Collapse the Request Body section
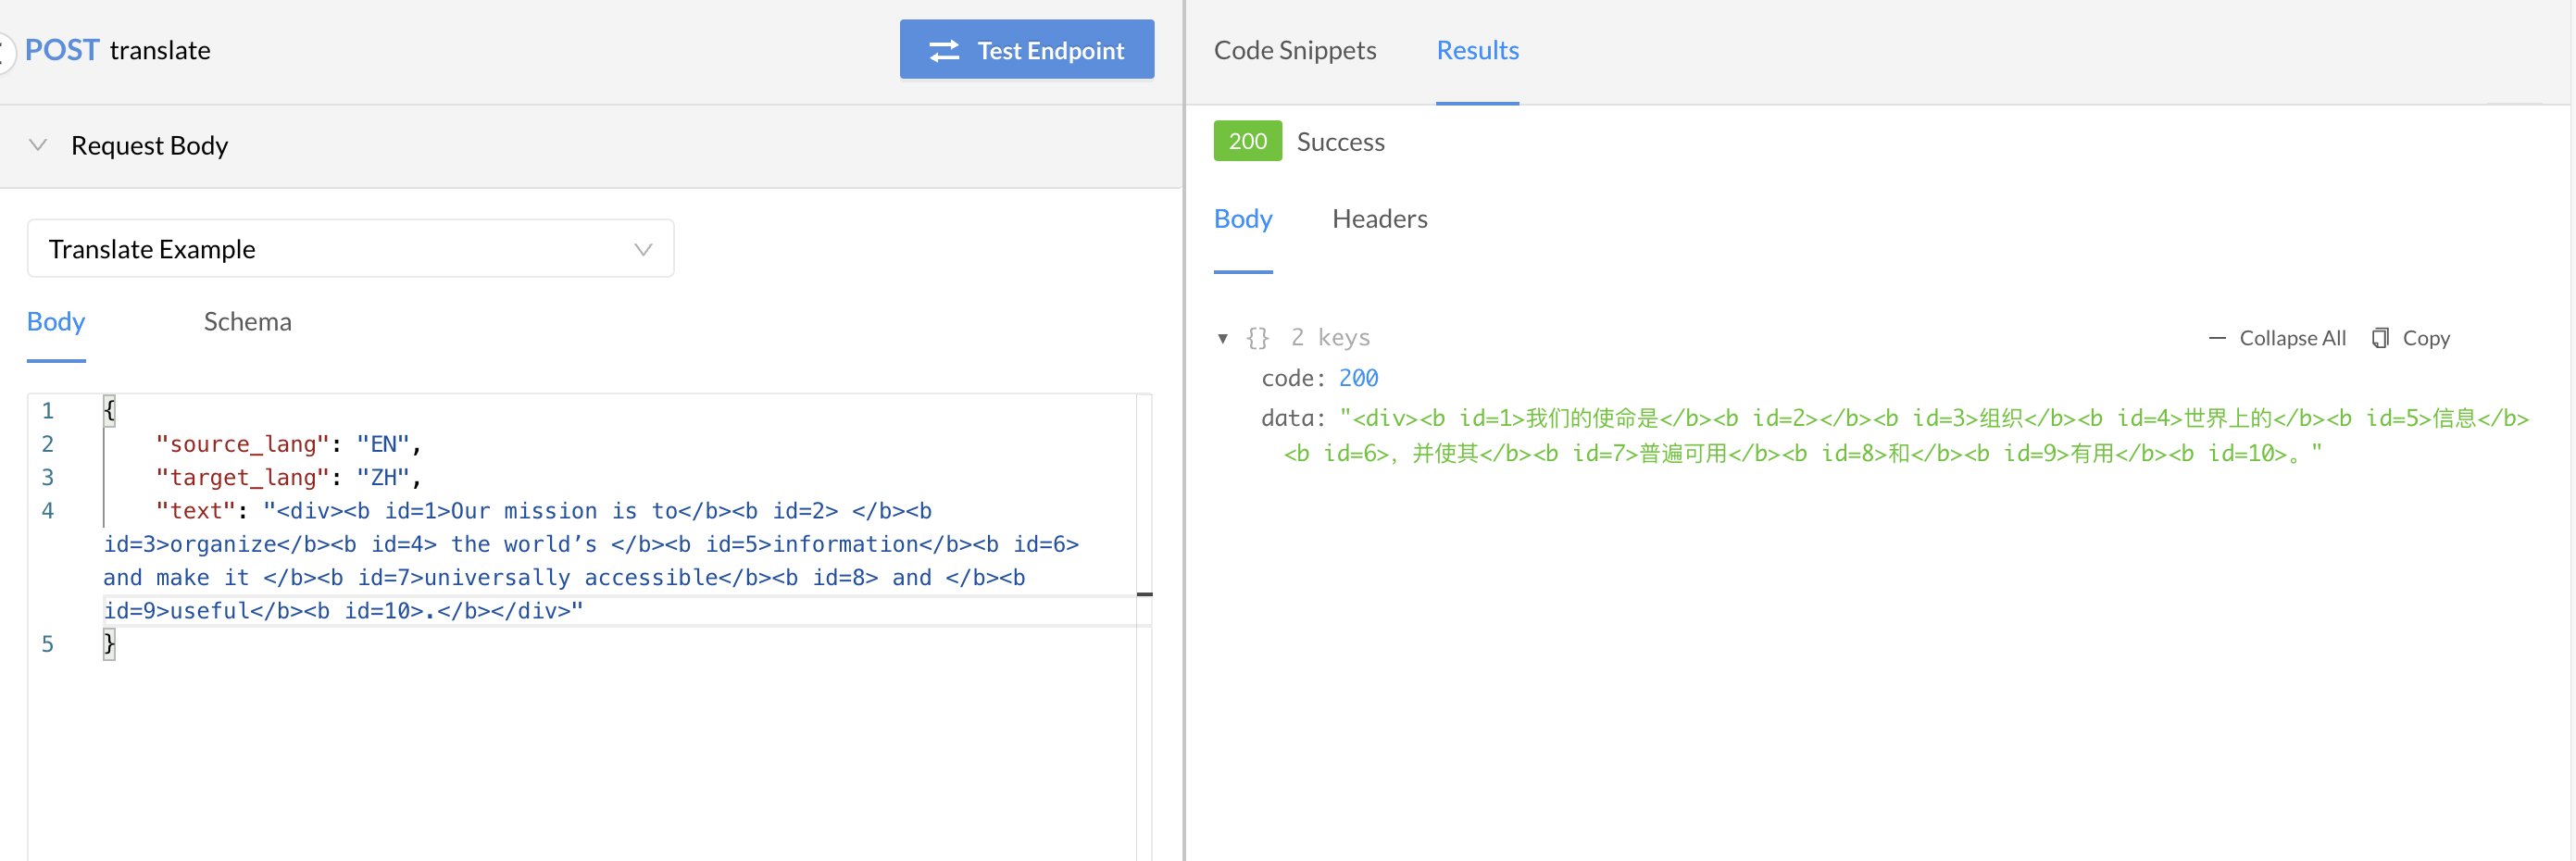The height and width of the screenshot is (861, 2576). coord(37,145)
